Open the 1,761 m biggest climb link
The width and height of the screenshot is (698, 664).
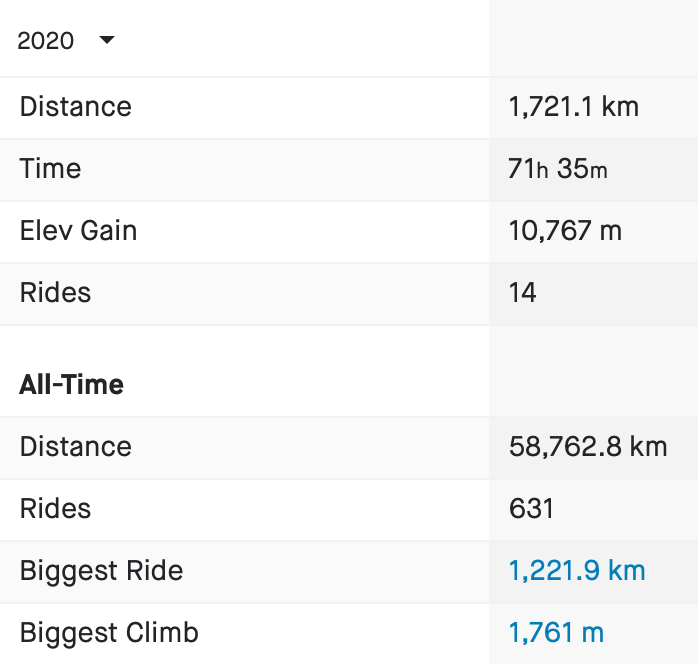pyautogui.click(x=556, y=633)
